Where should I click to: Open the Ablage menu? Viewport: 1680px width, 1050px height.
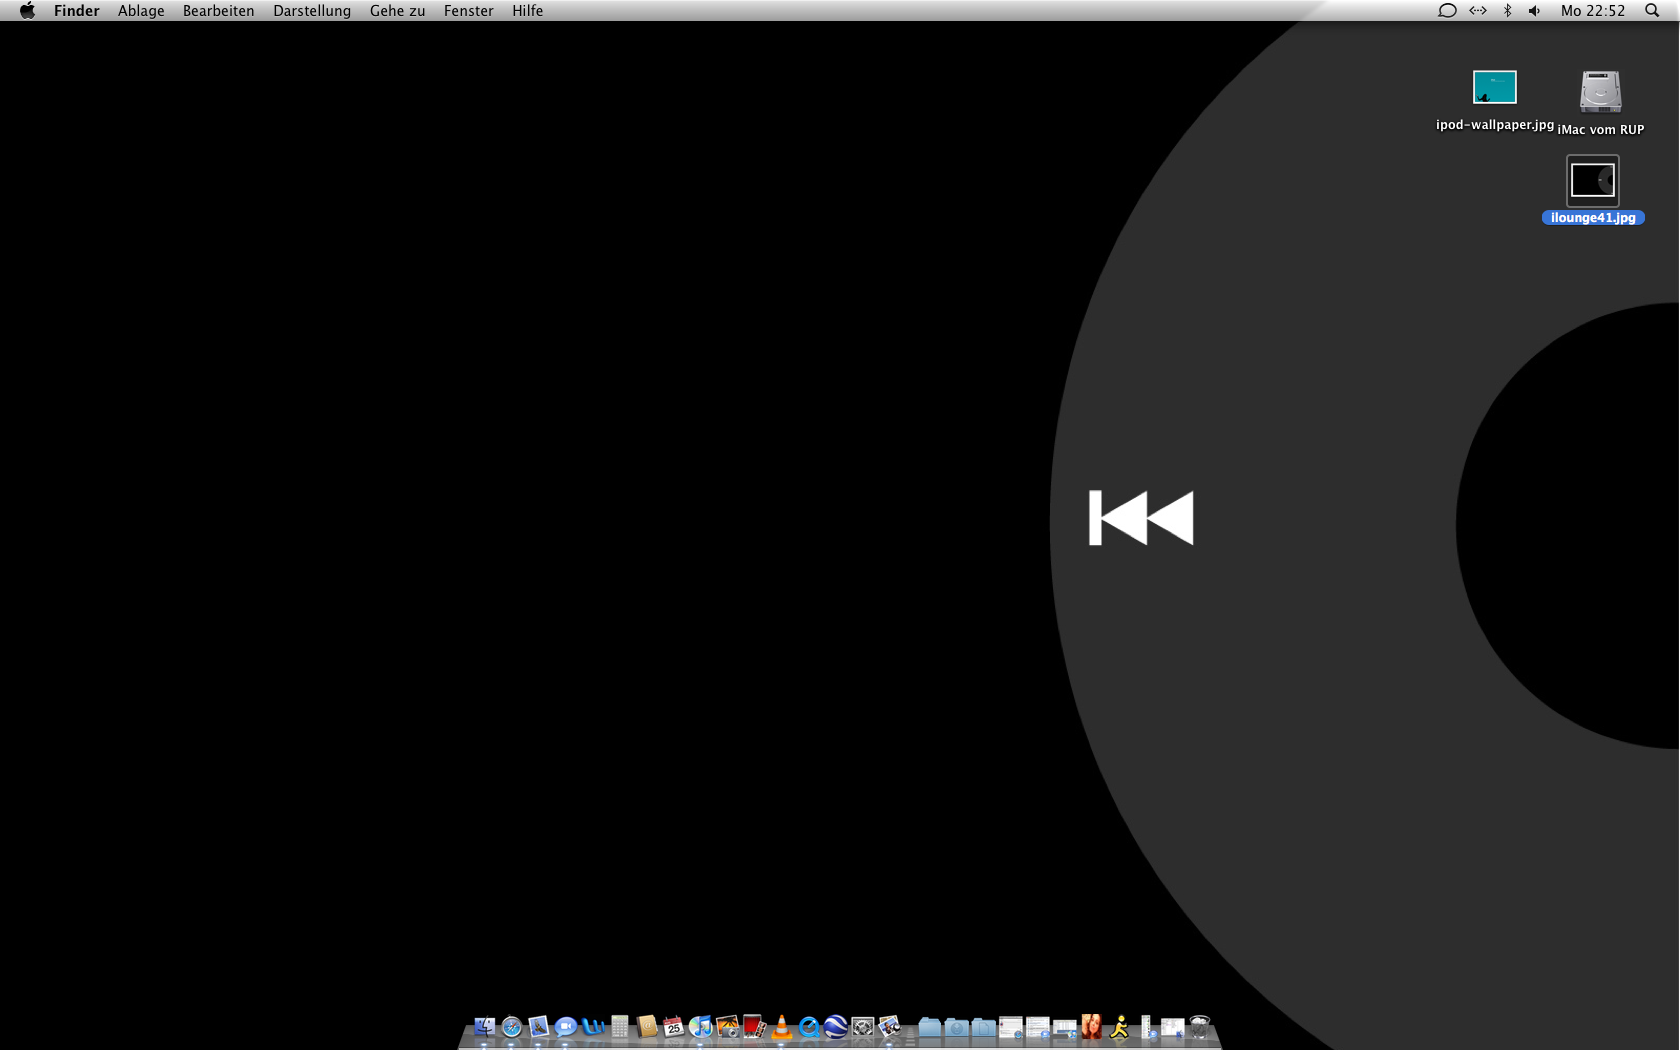[x=141, y=11]
